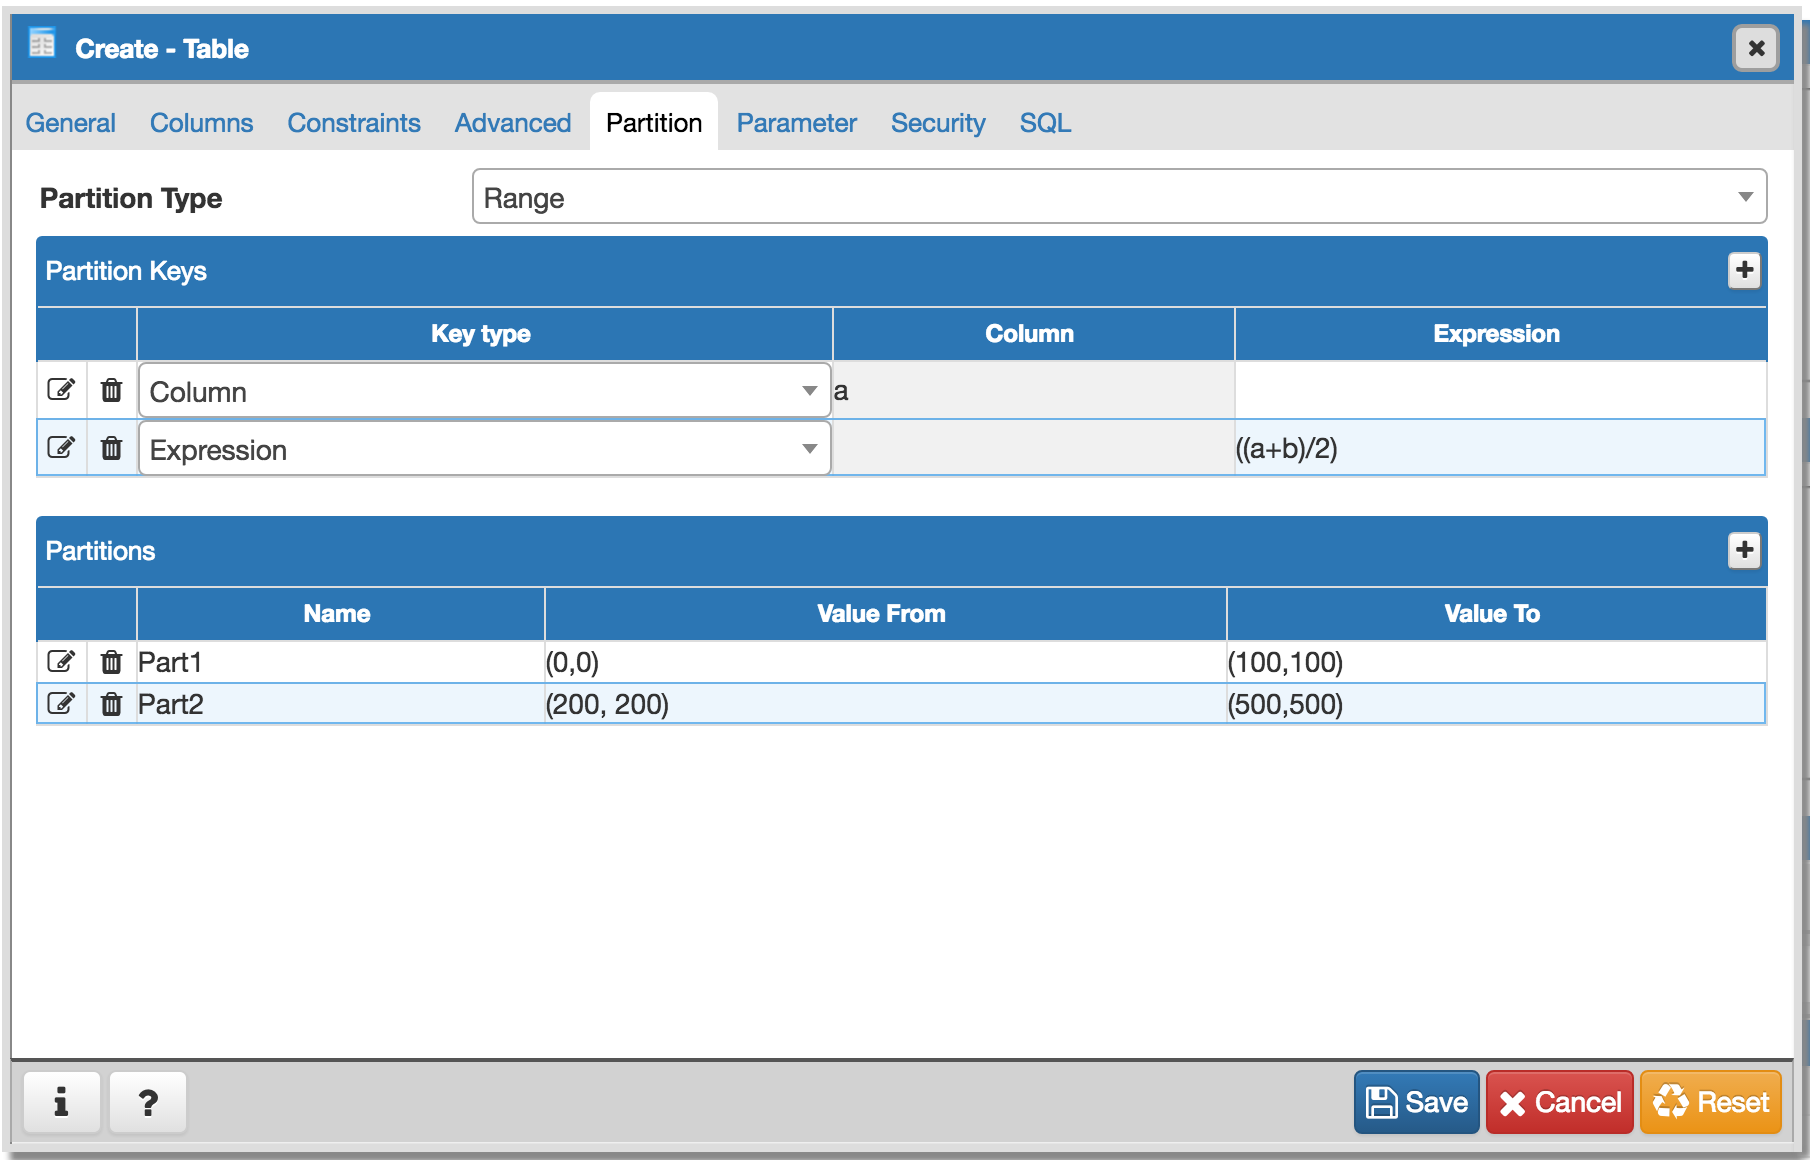Edit the Expression partition key row
This screenshot has width=1810, height=1160.
coord(61,448)
